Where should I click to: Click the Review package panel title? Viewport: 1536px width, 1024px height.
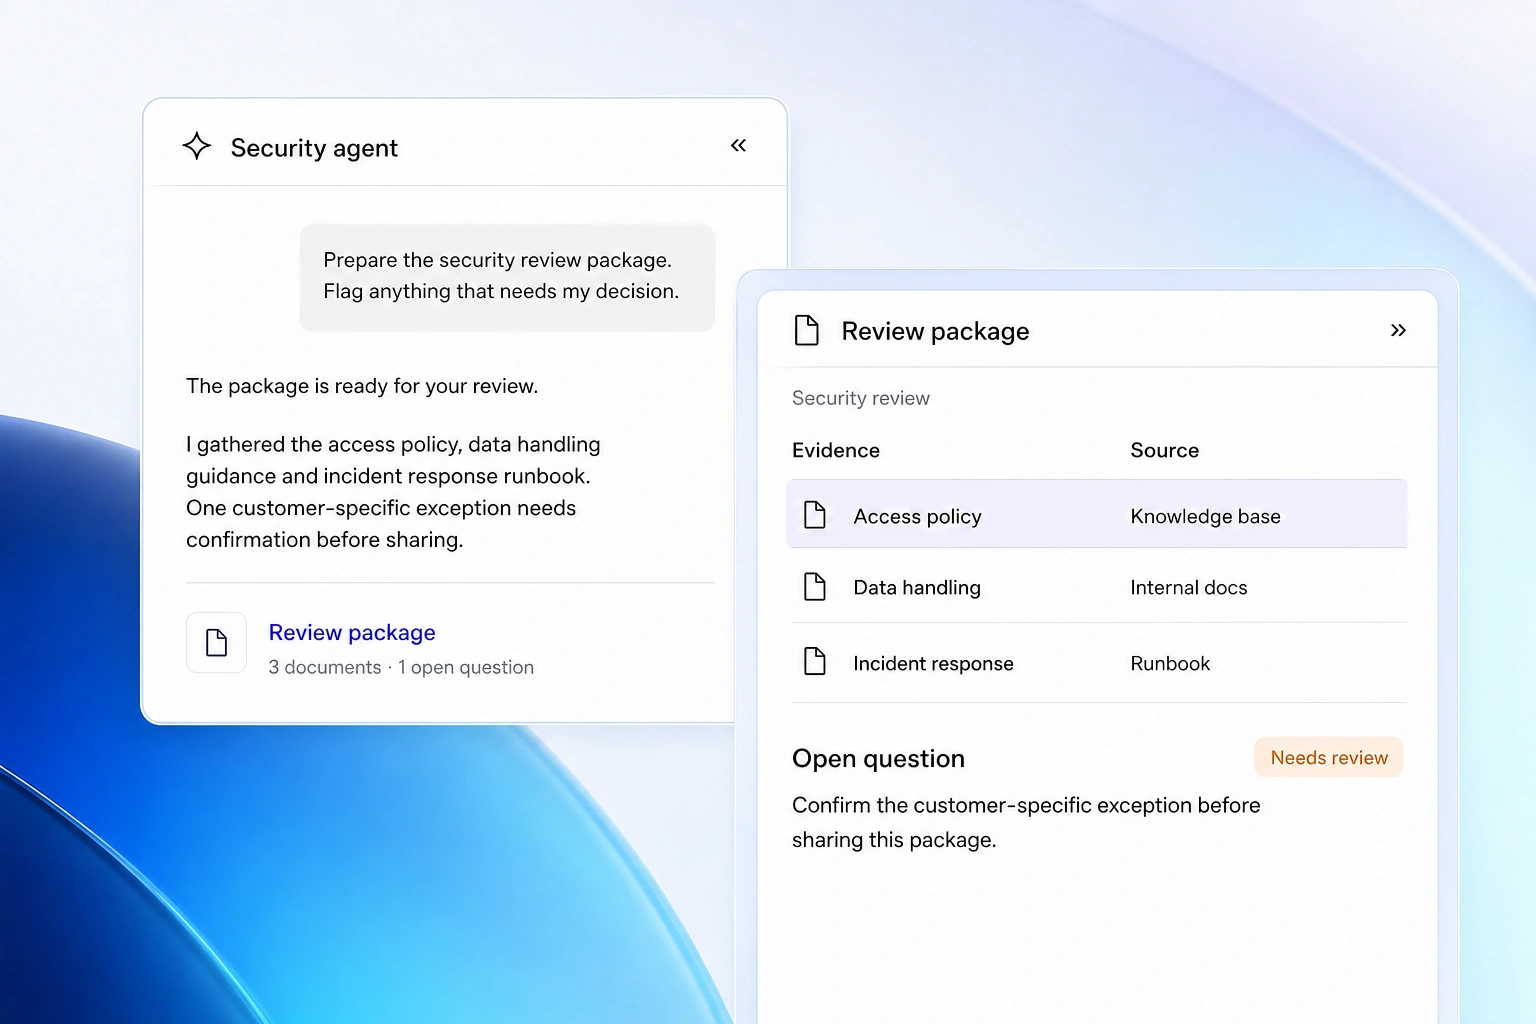(x=935, y=331)
